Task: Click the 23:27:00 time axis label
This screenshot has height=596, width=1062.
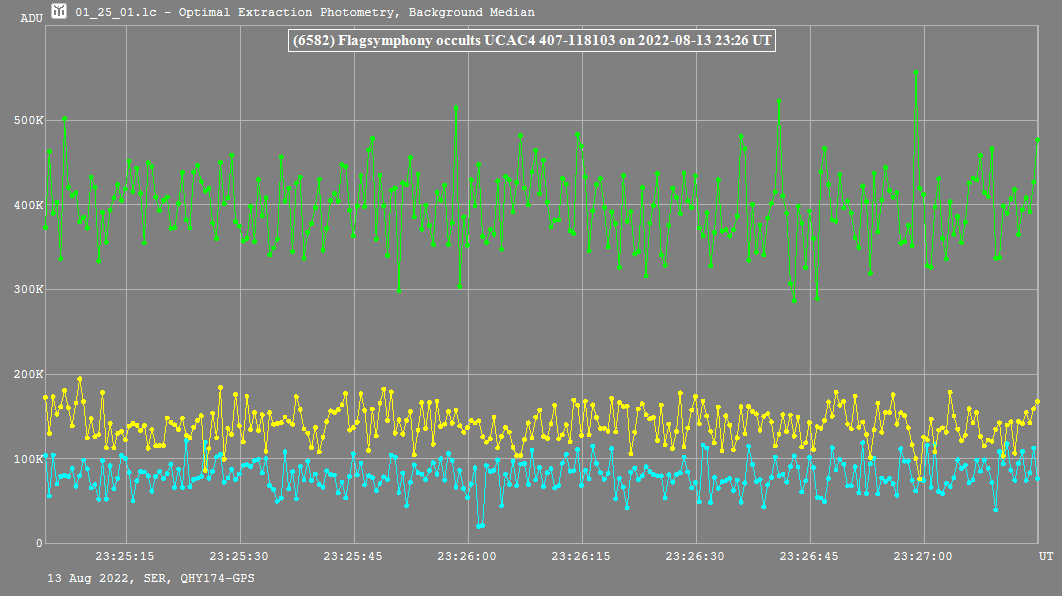Action: [923, 555]
